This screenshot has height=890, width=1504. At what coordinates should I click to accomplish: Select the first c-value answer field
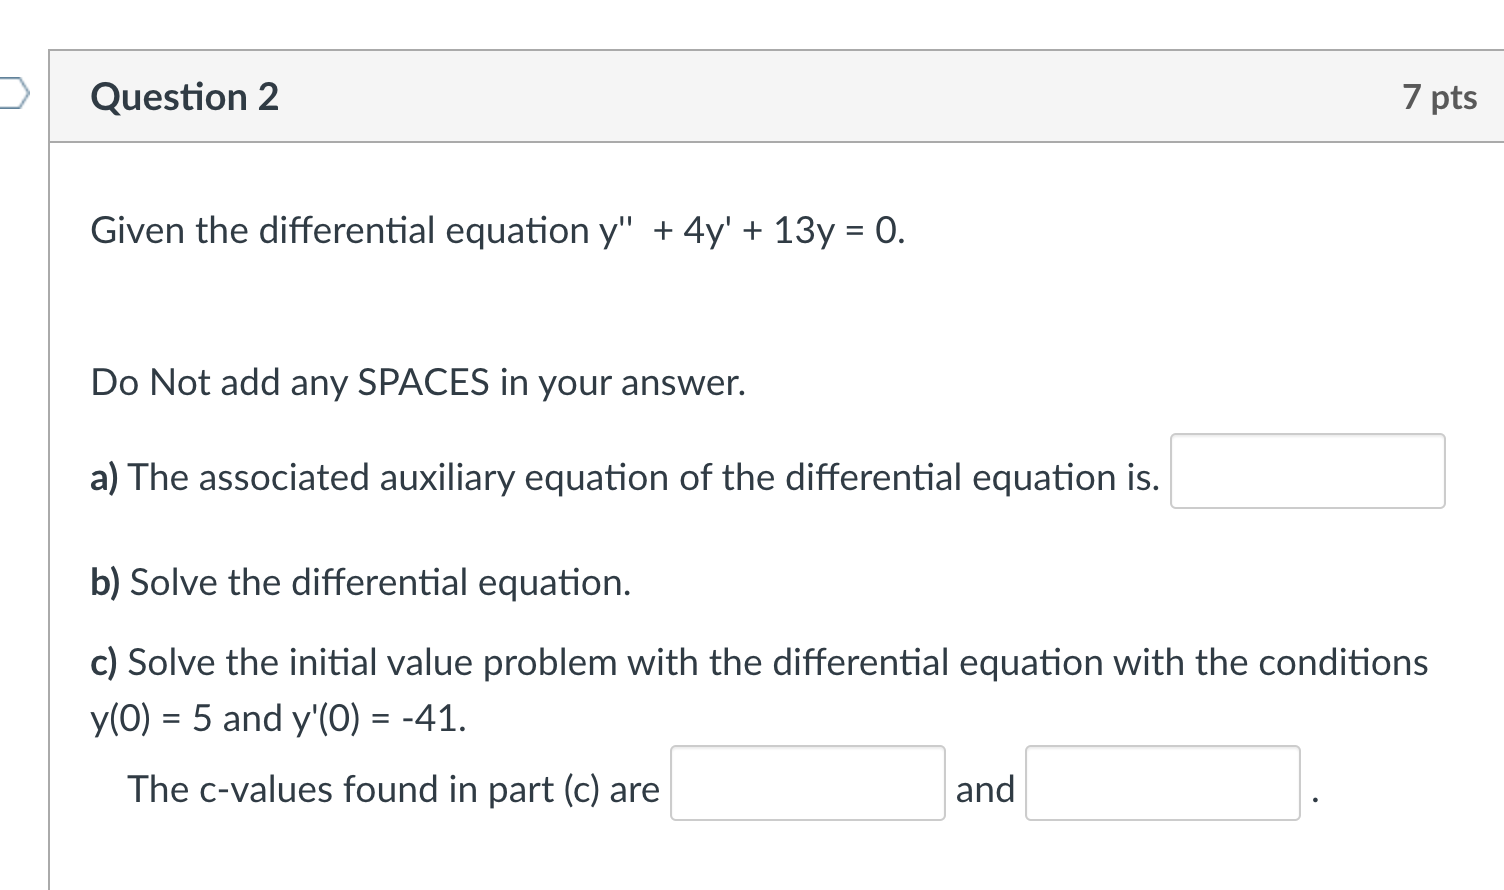tap(806, 786)
